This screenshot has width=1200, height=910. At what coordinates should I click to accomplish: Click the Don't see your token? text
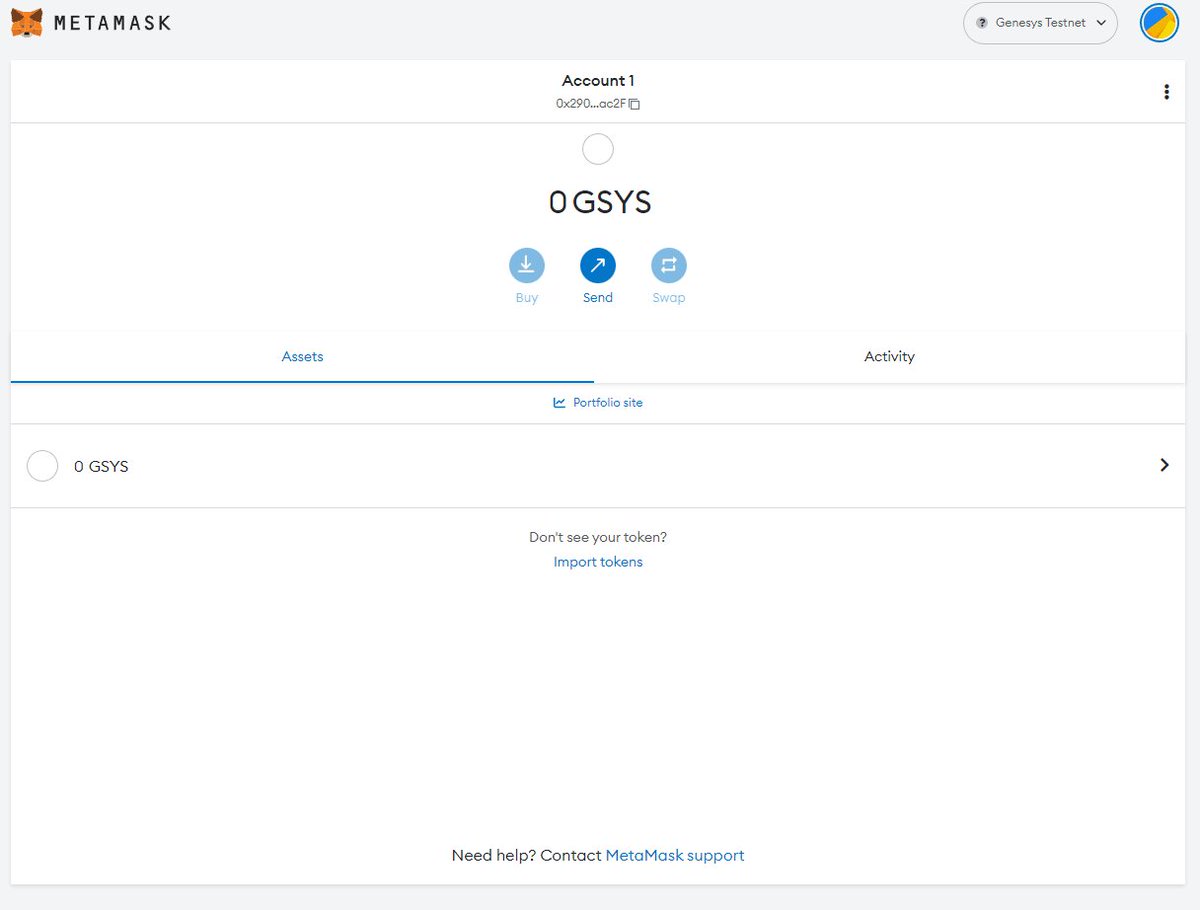click(598, 537)
